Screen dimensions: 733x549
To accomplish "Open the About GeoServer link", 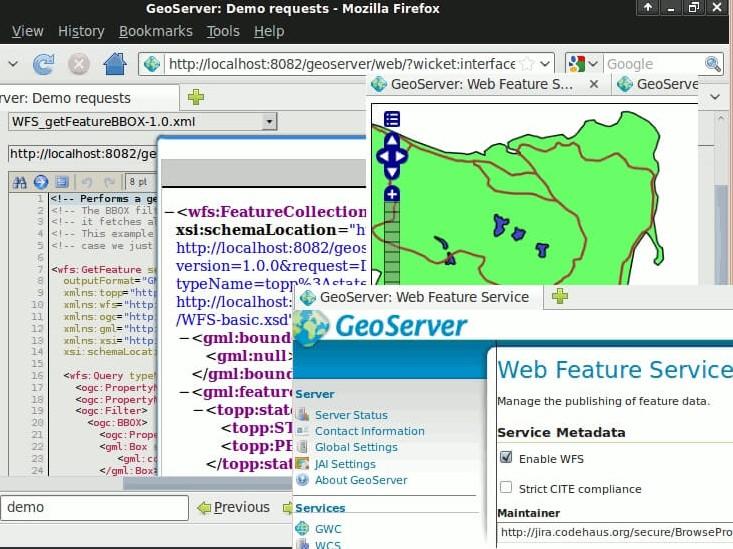I will (x=361, y=480).
